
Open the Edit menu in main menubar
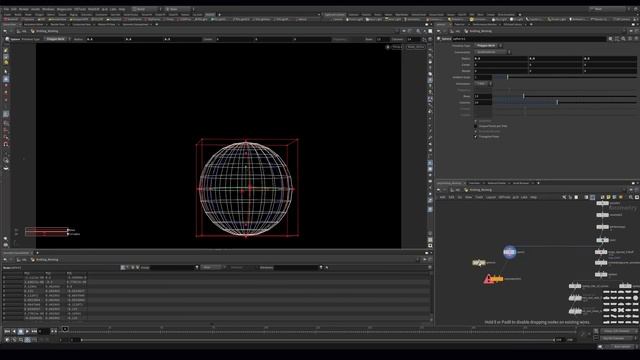click(x=14, y=9)
